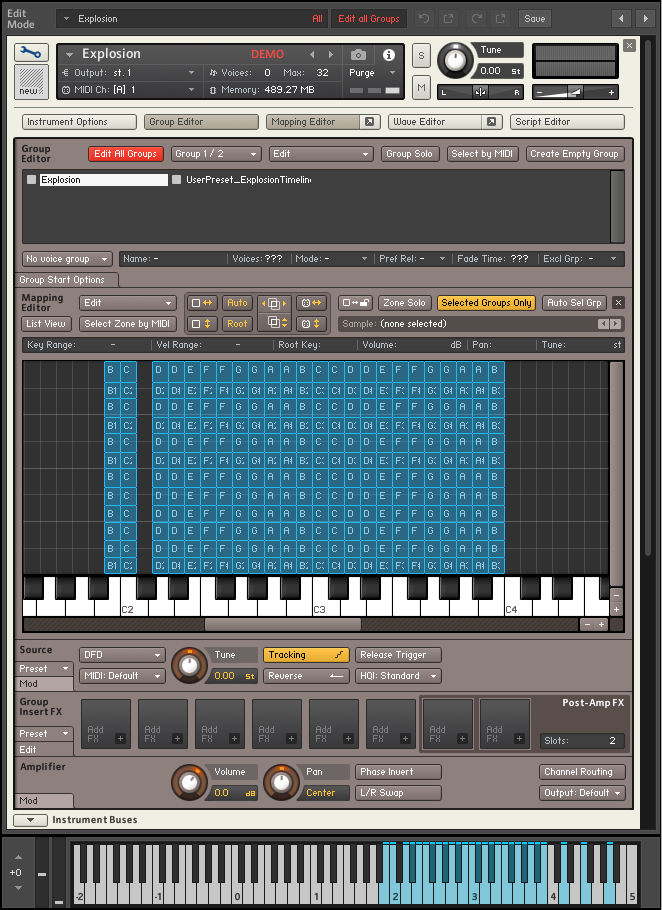Click the Channel Routing button
This screenshot has height=910, width=662.
[582, 772]
